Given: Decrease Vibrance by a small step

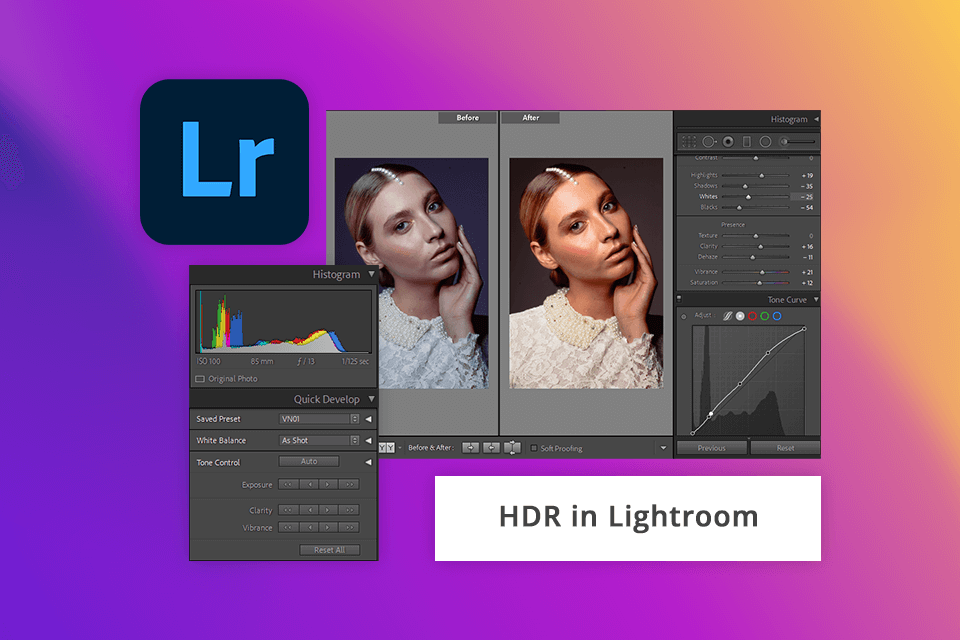Looking at the screenshot, I should (x=309, y=527).
